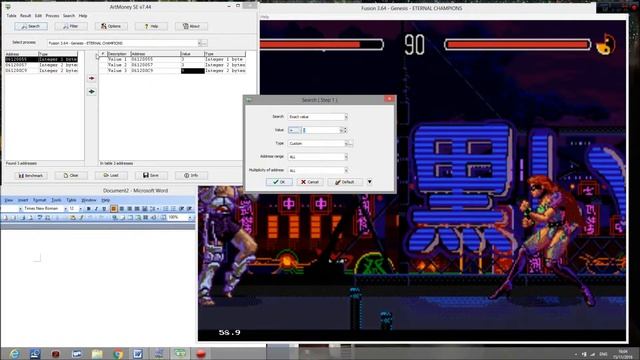Open ArtMoney Options

coord(111,26)
